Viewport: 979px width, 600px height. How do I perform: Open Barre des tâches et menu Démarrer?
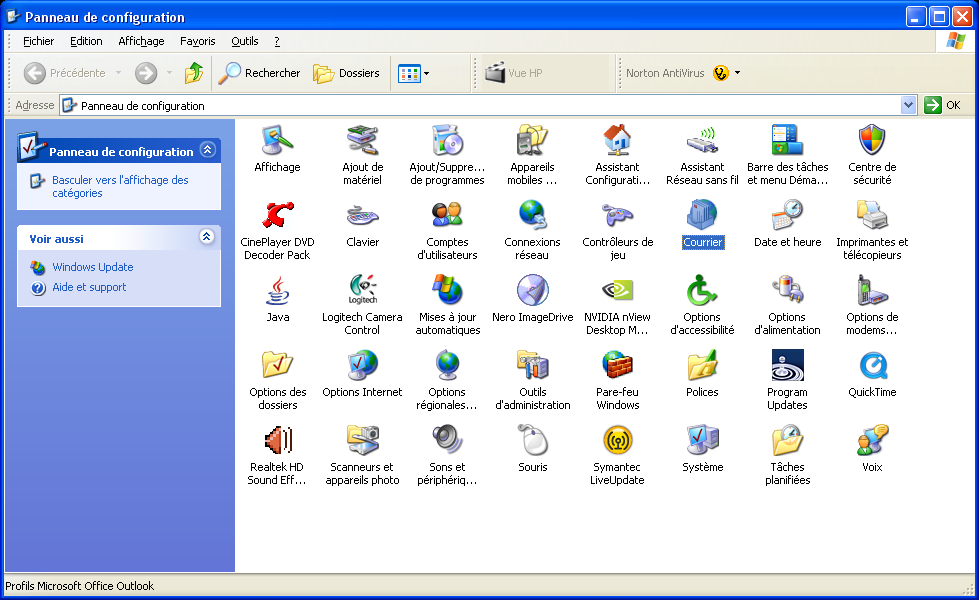pos(787,141)
